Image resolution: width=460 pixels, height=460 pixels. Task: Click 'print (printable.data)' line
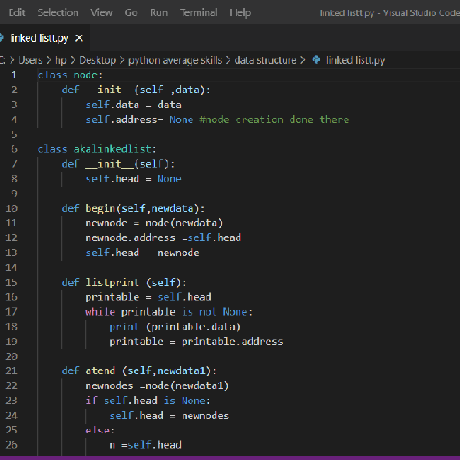[x=175, y=327]
